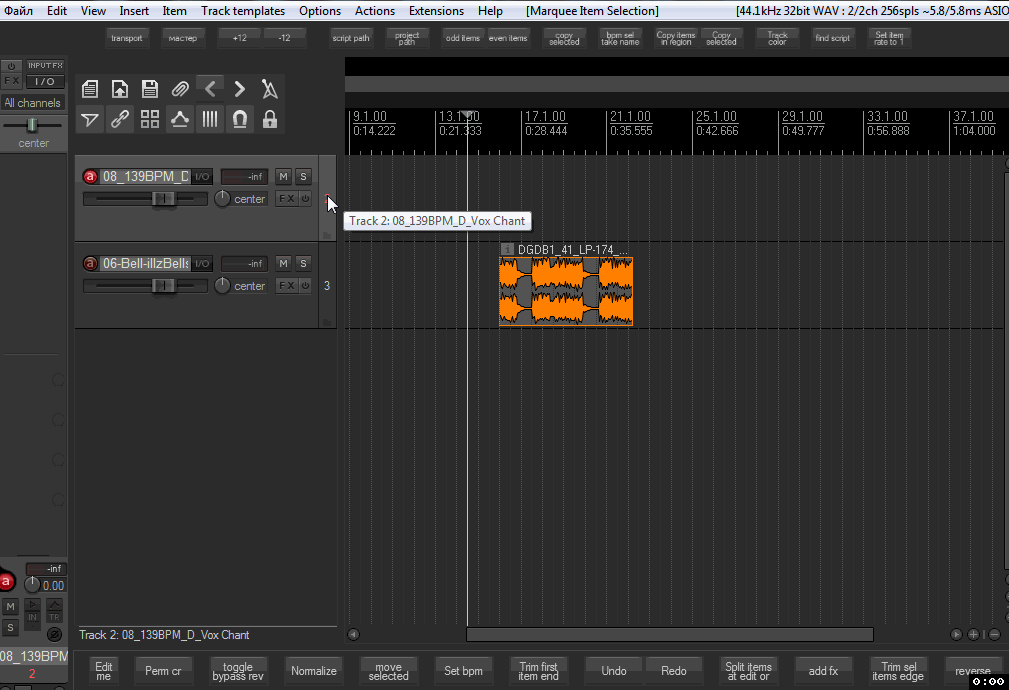The image size is (1009, 690).
Task: Click the Save project floppy disk icon
Action: [150, 89]
